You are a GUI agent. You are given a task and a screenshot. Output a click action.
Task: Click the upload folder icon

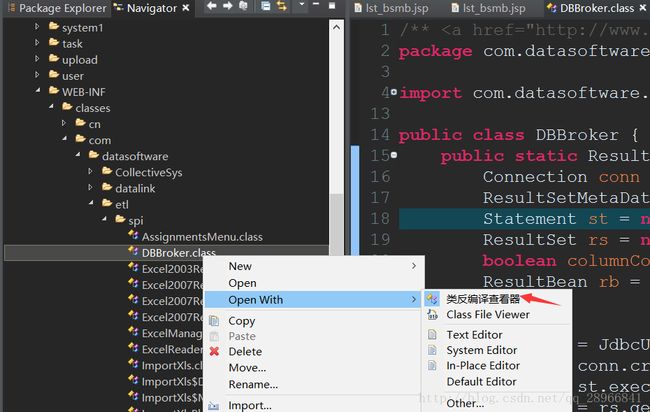(54, 58)
